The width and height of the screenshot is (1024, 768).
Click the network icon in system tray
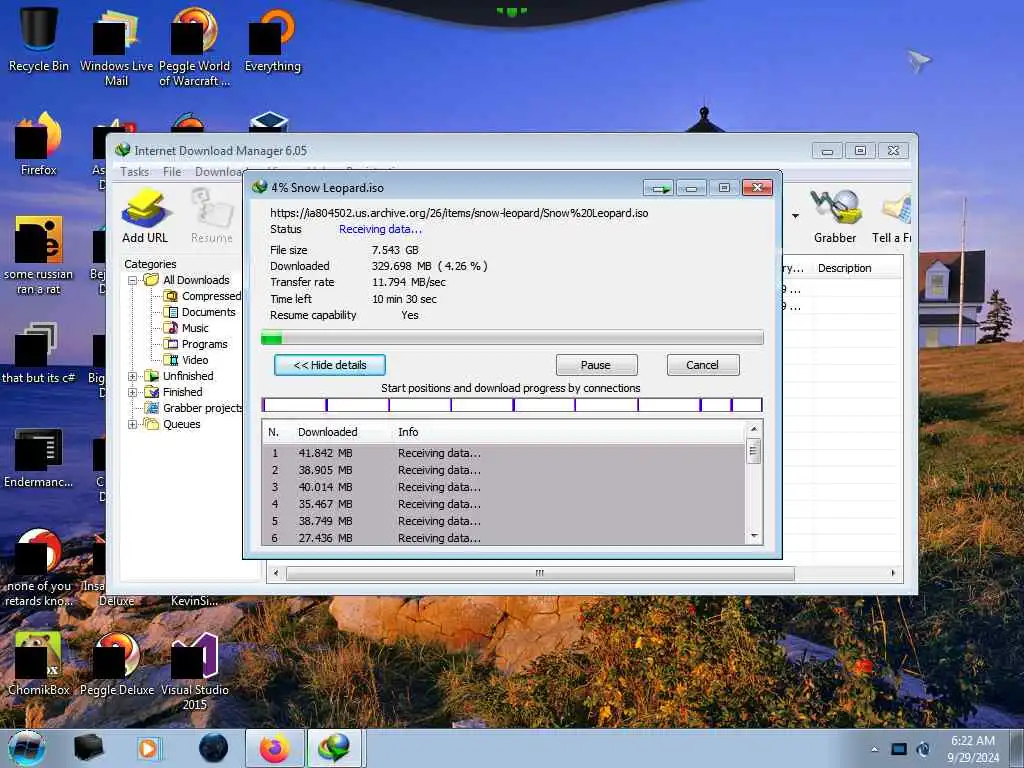[899, 749]
